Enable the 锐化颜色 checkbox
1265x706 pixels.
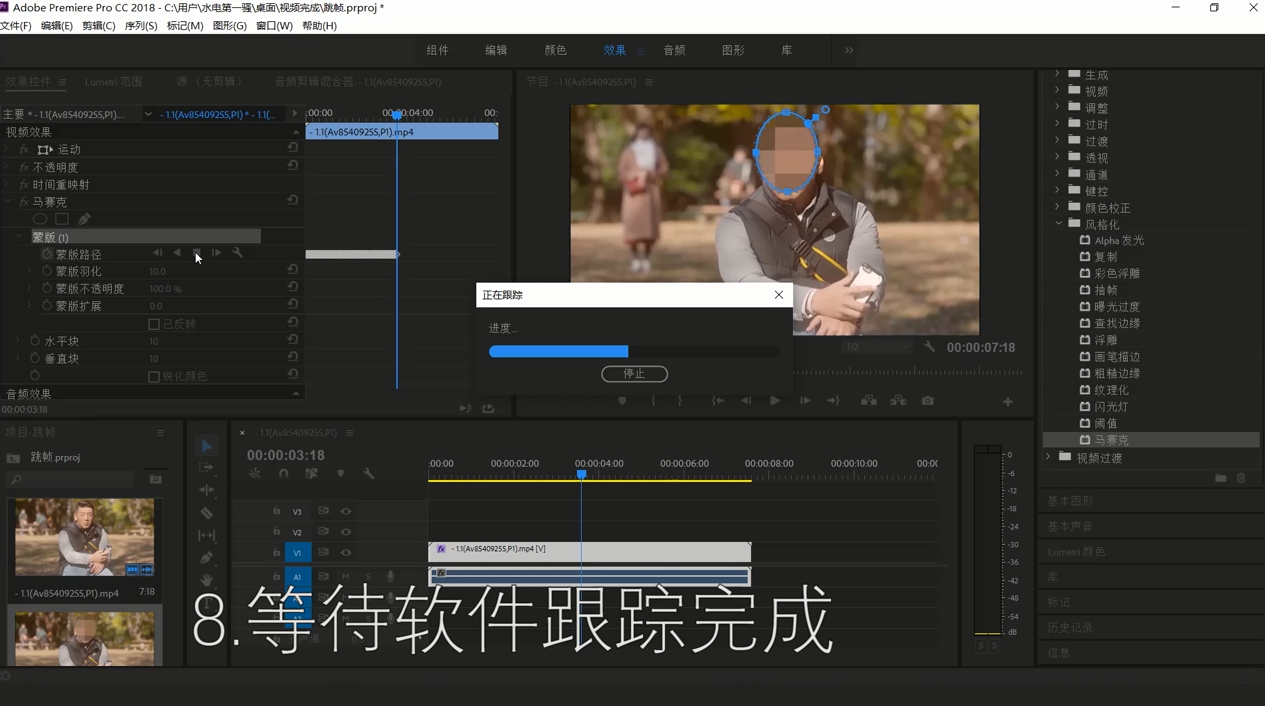154,377
